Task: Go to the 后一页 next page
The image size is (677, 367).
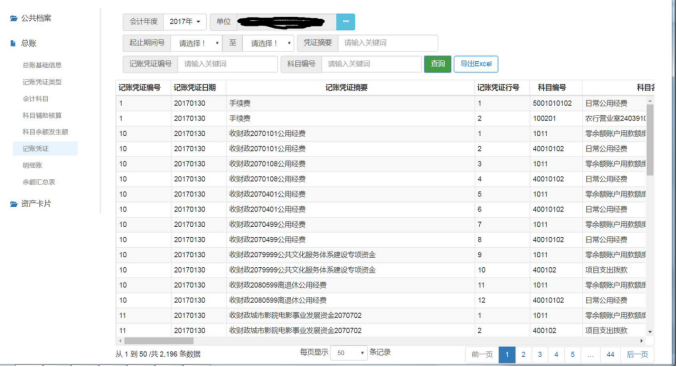Action: point(637,354)
